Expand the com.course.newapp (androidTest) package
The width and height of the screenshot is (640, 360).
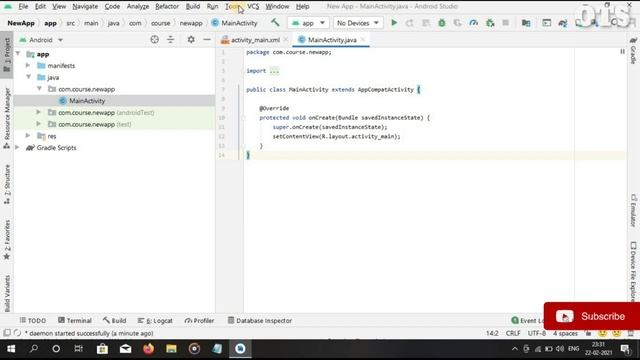(x=38, y=112)
